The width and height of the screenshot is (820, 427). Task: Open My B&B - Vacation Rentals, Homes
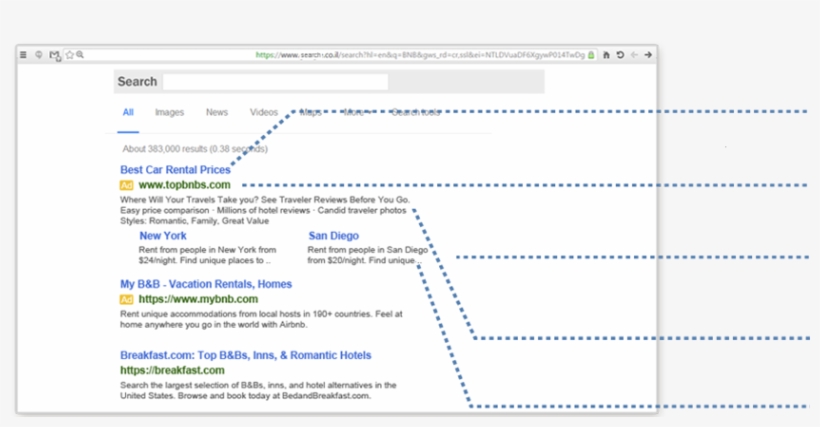pyautogui.click(x=206, y=284)
